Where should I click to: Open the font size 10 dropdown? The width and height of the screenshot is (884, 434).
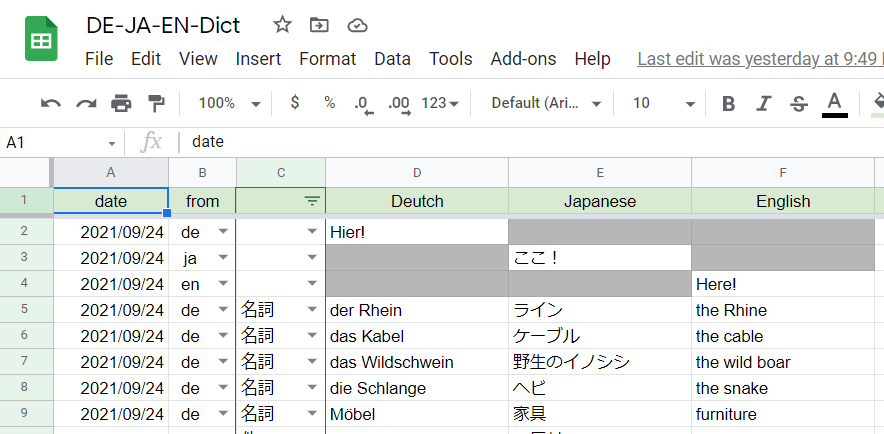point(664,103)
